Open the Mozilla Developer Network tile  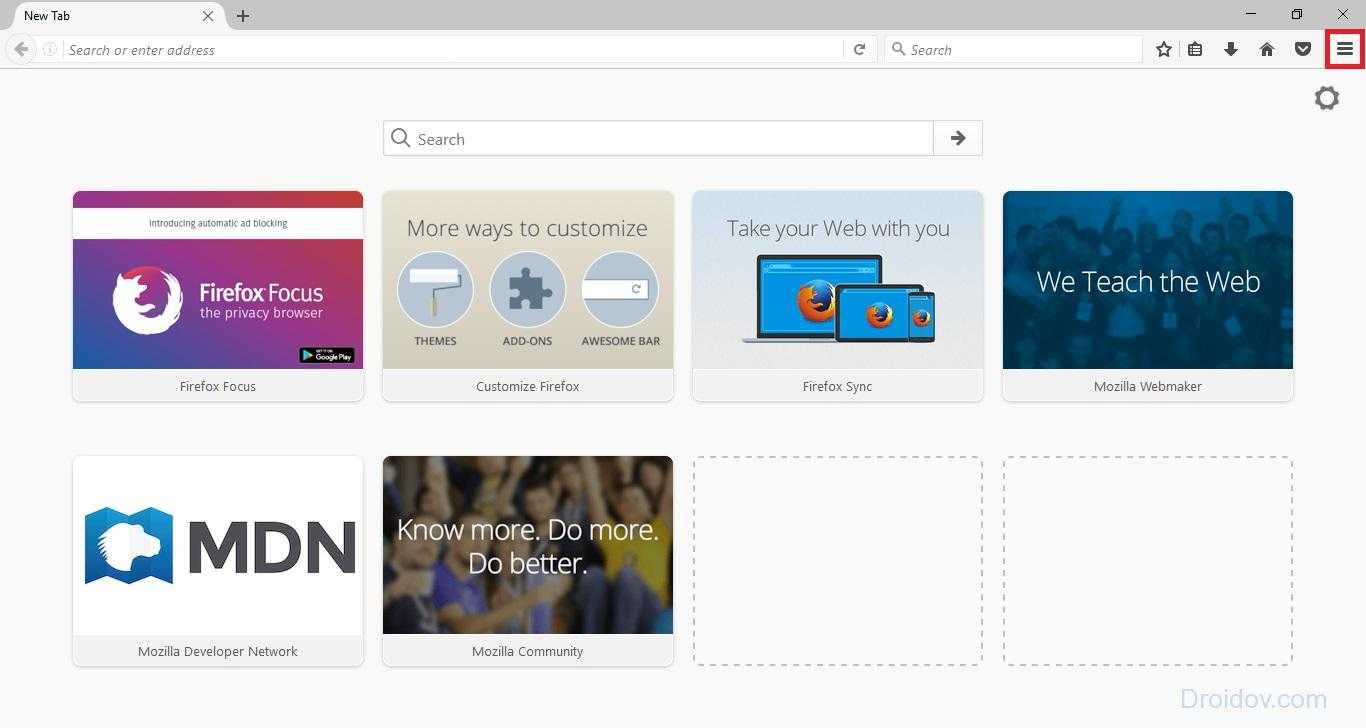(x=218, y=561)
